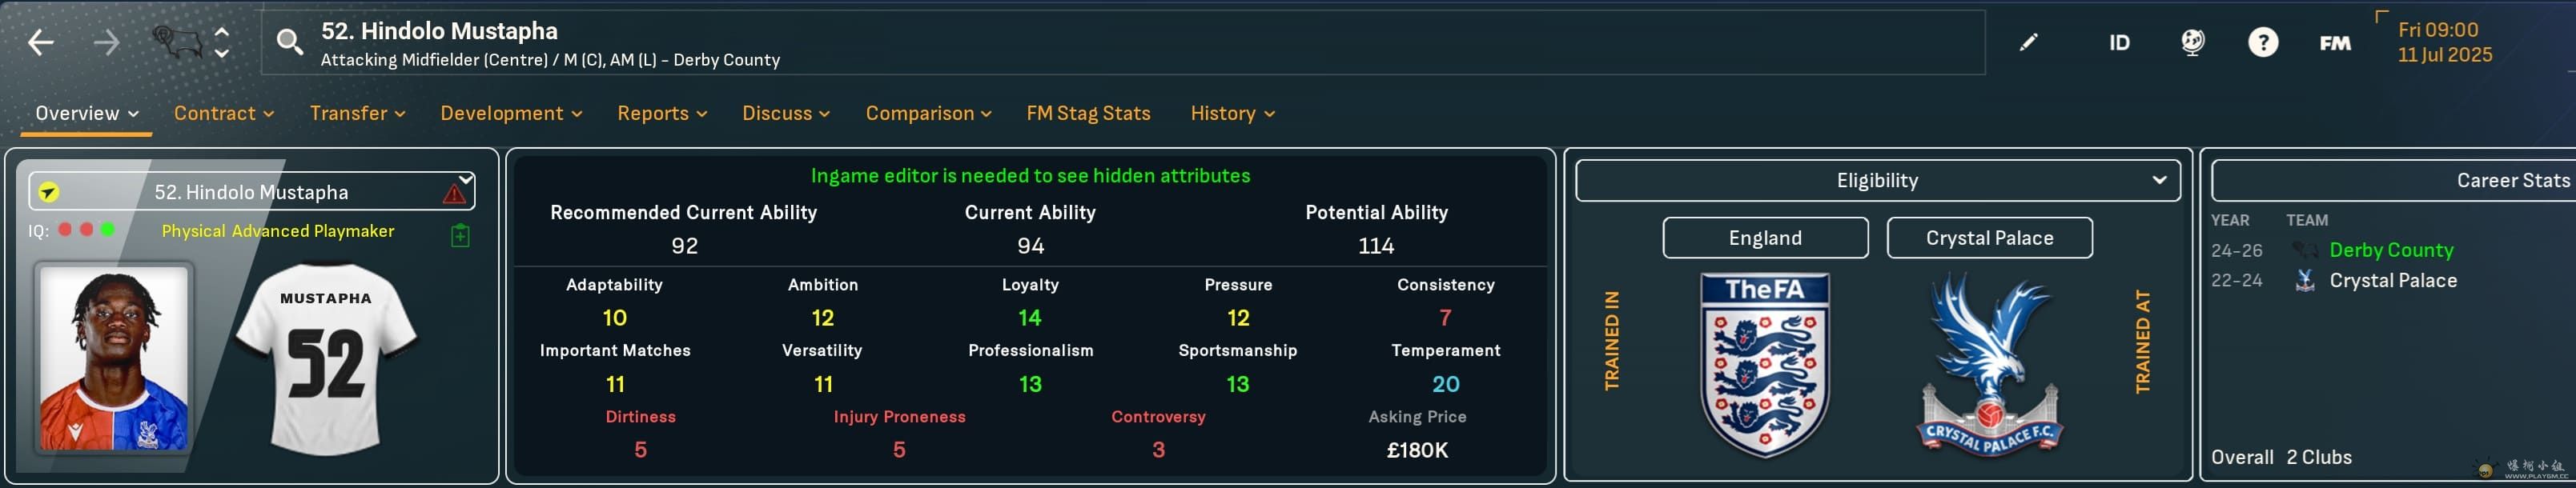Open the FM menu logo
This screenshot has height=488, width=2576.
tap(2335, 43)
